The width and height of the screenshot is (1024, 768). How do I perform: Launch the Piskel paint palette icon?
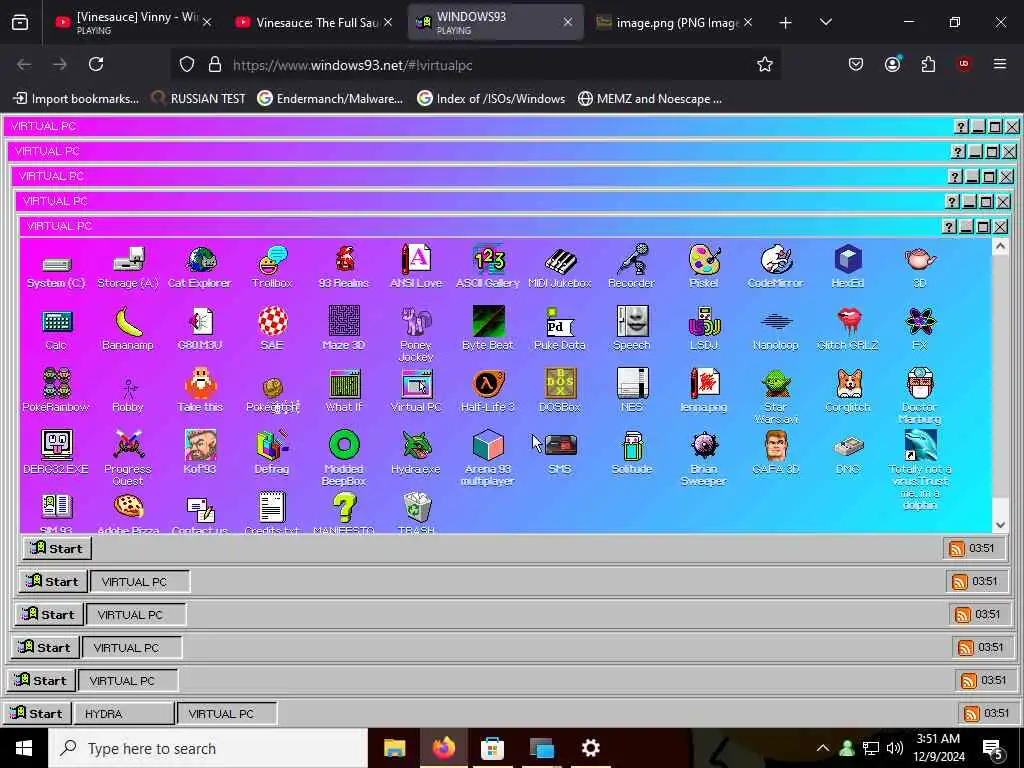704,268
